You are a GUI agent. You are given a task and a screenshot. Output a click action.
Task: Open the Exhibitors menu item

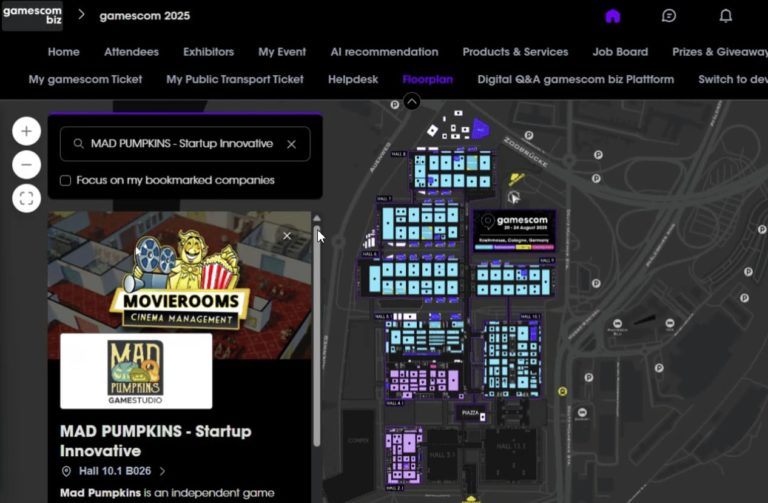(x=209, y=52)
